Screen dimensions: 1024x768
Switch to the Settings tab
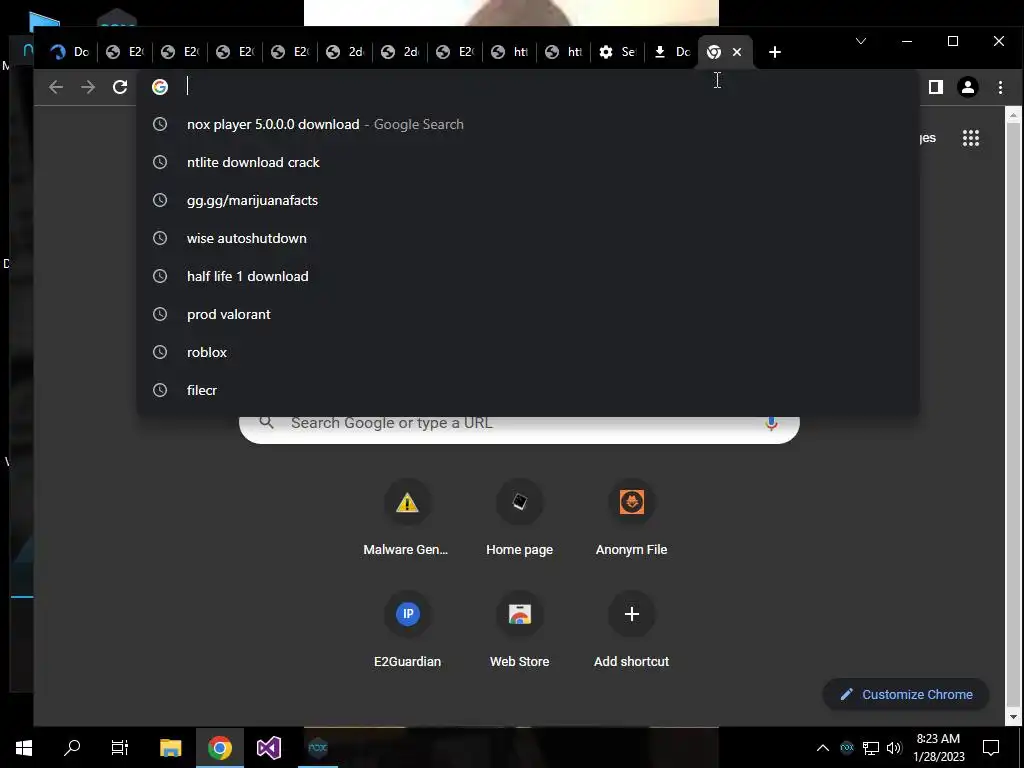(x=617, y=52)
